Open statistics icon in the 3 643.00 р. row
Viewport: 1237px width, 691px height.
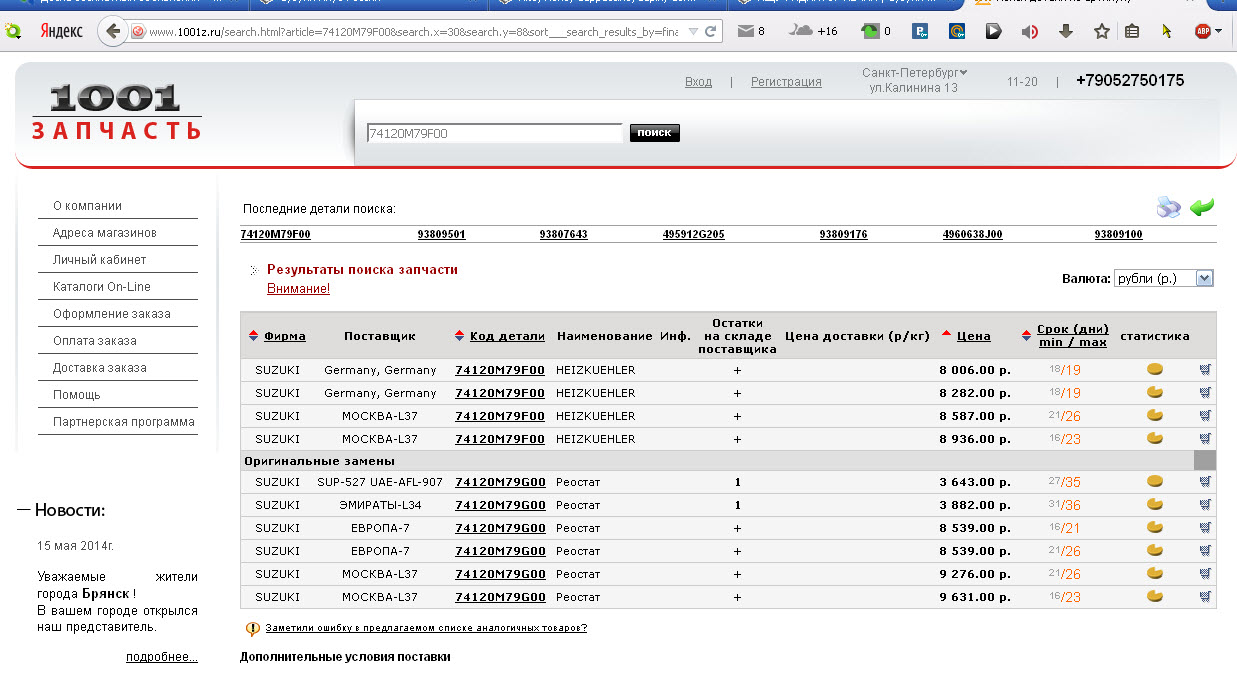1155,482
